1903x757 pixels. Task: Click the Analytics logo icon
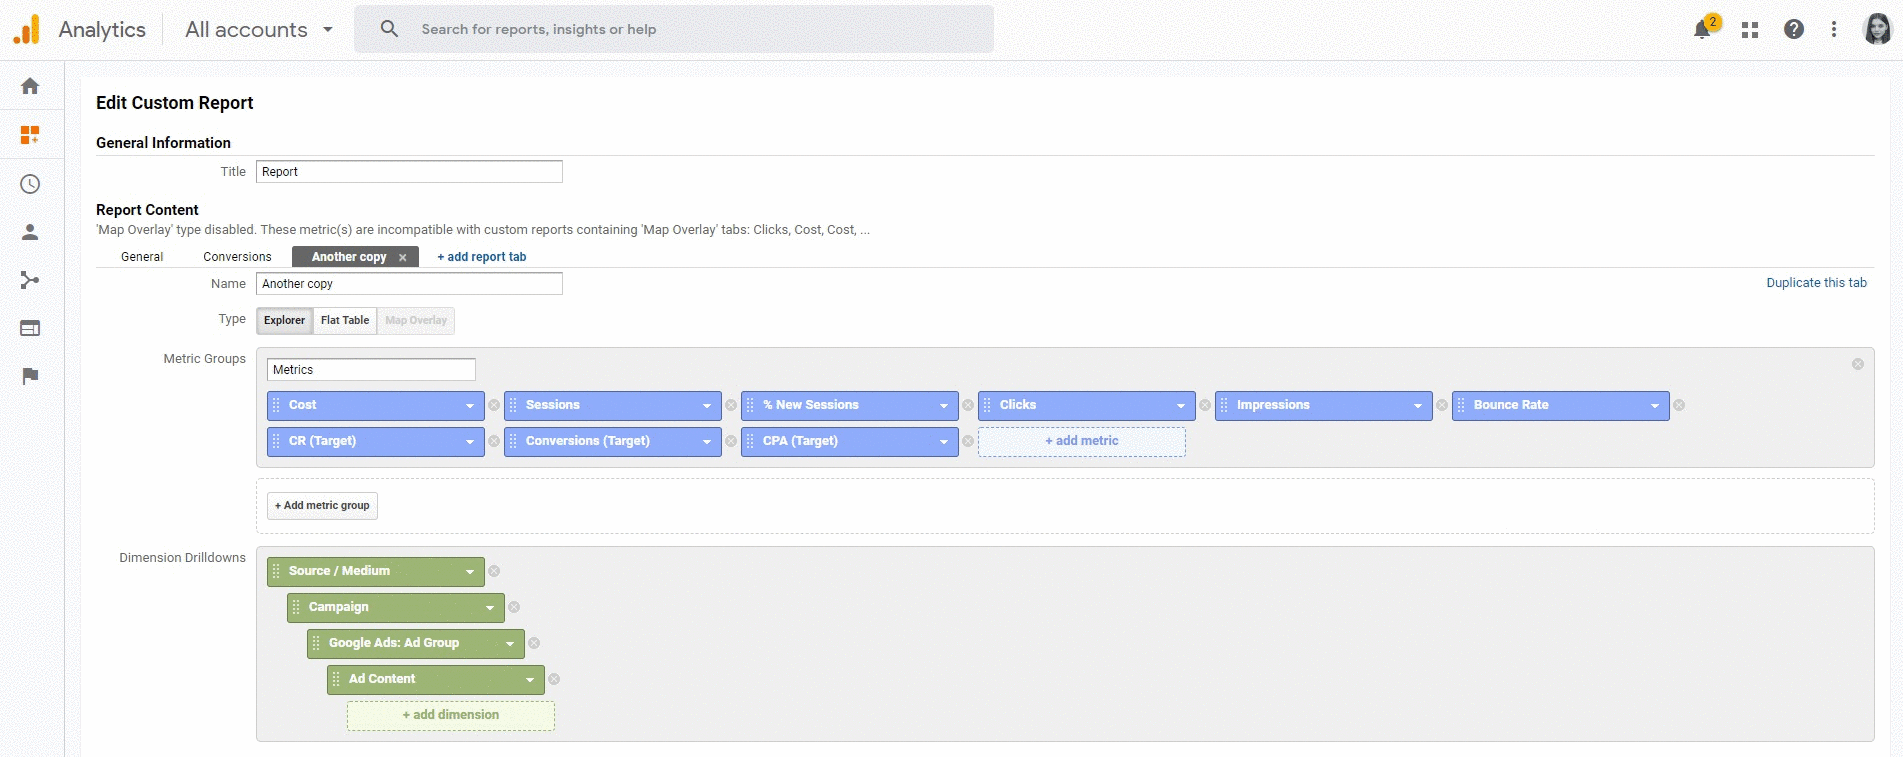click(x=27, y=29)
